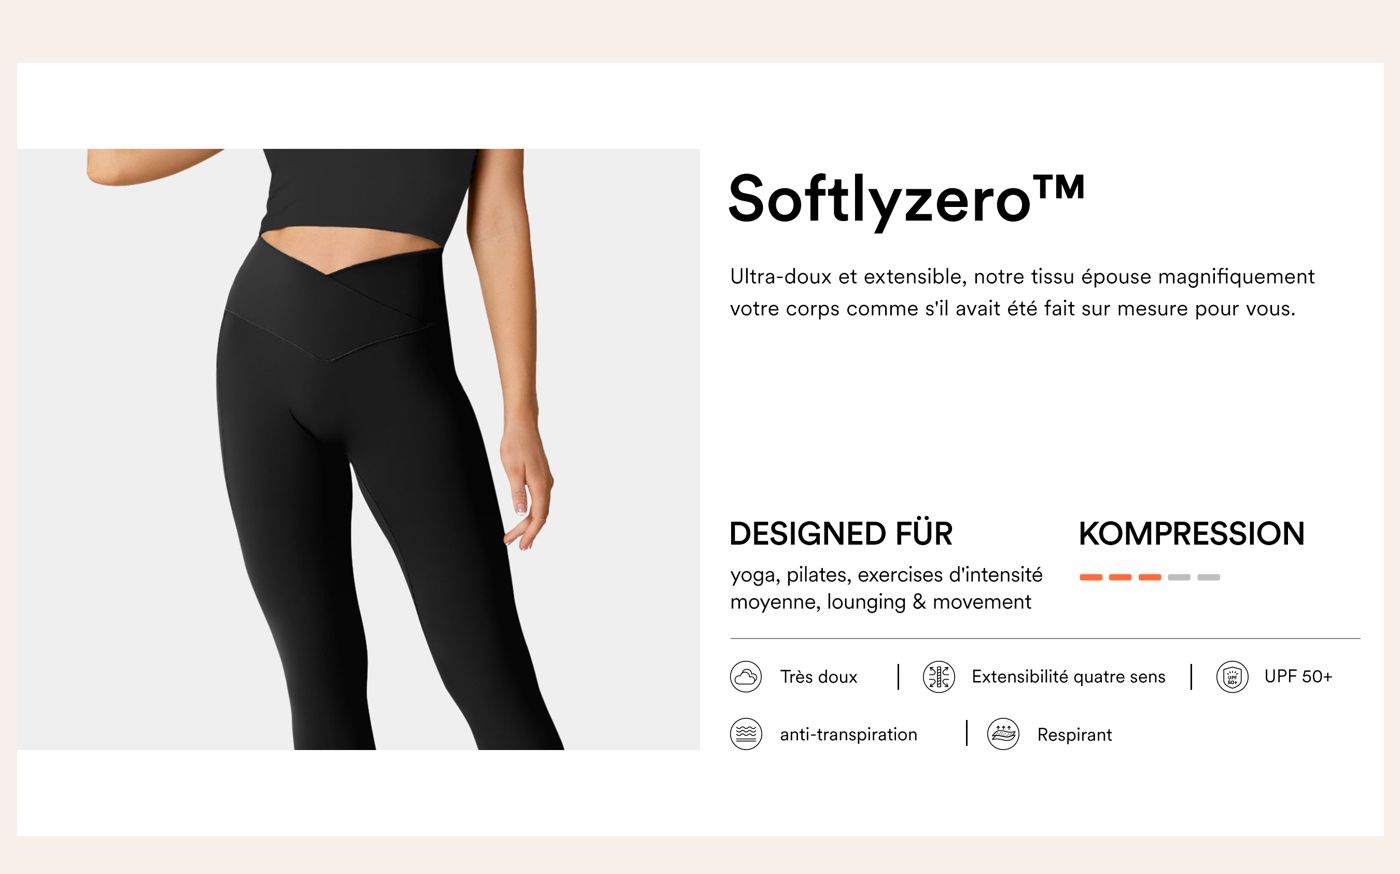Click the last gray compression segment
This screenshot has width=1400, height=874.
click(1209, 577)
